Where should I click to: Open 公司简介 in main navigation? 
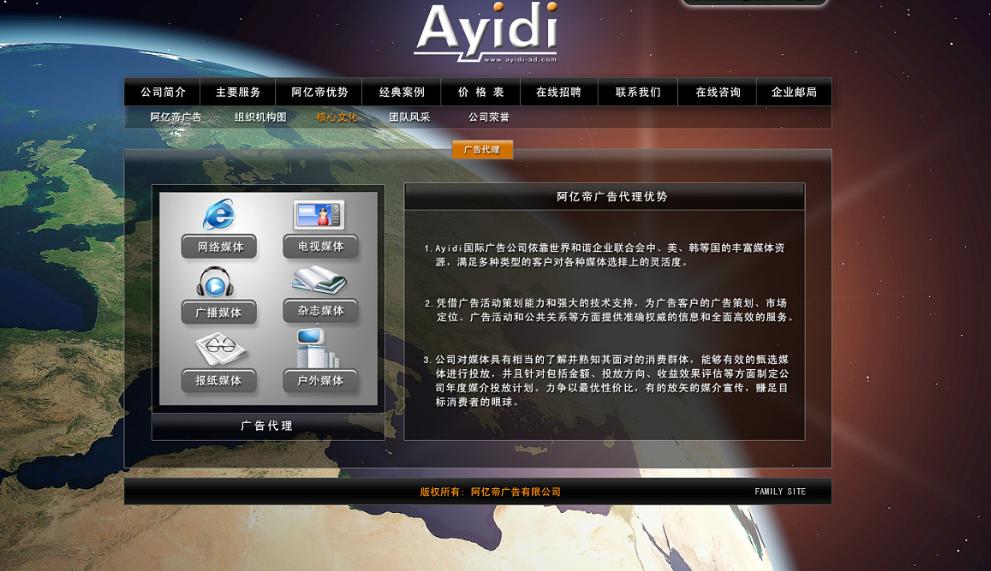(163, 92)
